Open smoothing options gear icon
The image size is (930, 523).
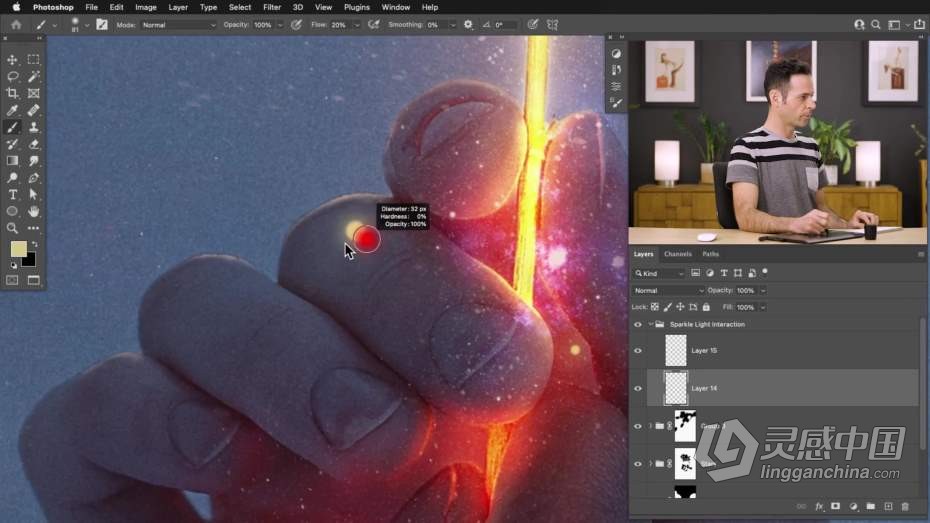468,25
